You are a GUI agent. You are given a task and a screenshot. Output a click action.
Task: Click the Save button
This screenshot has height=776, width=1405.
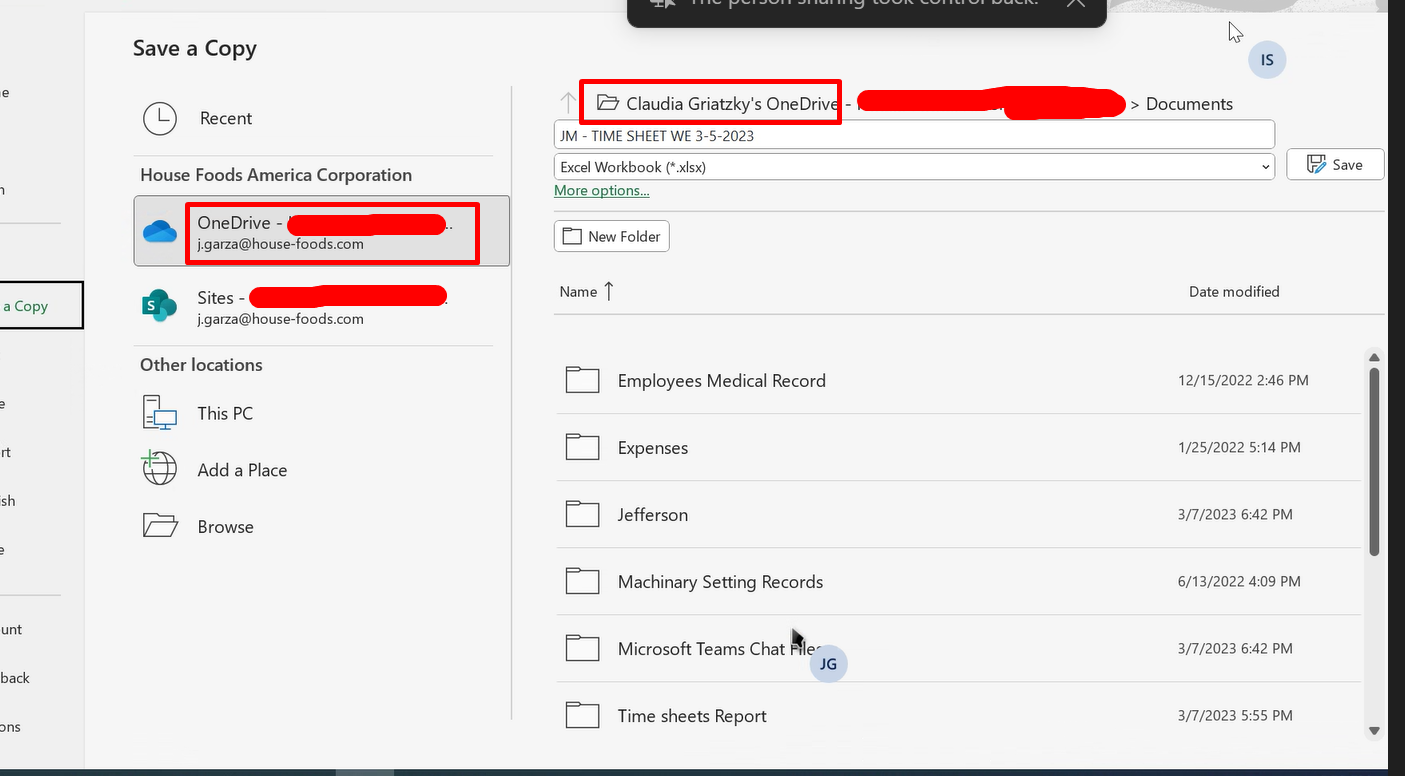coord(1335,164)
